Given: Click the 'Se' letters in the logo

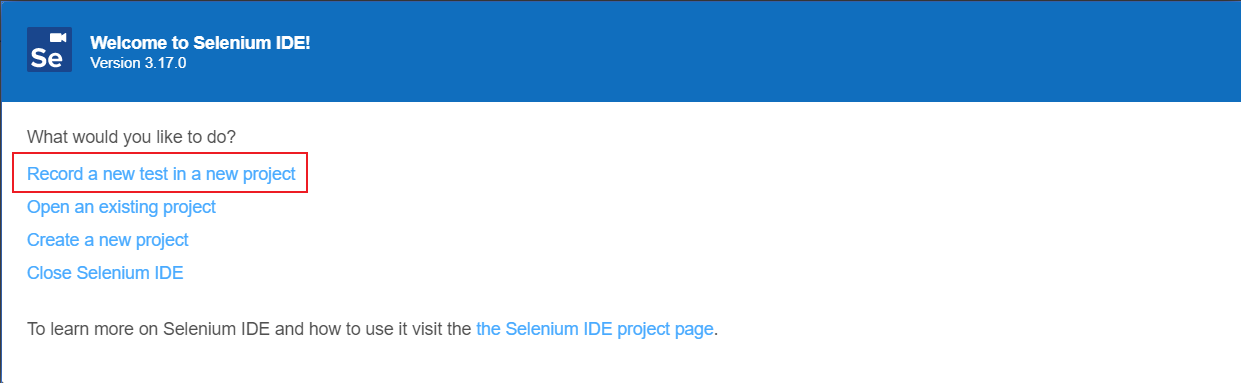Looking at the screenshot, I should point(46,58).
